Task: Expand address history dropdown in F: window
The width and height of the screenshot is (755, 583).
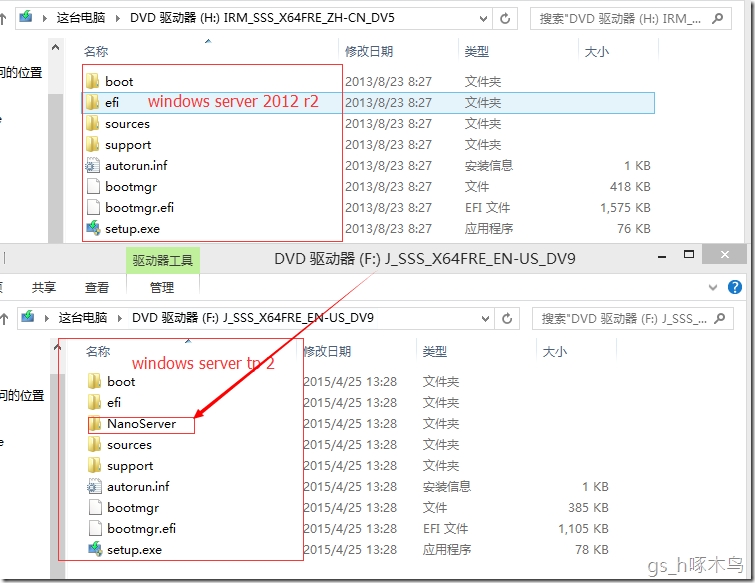Action: coord(485,318)
